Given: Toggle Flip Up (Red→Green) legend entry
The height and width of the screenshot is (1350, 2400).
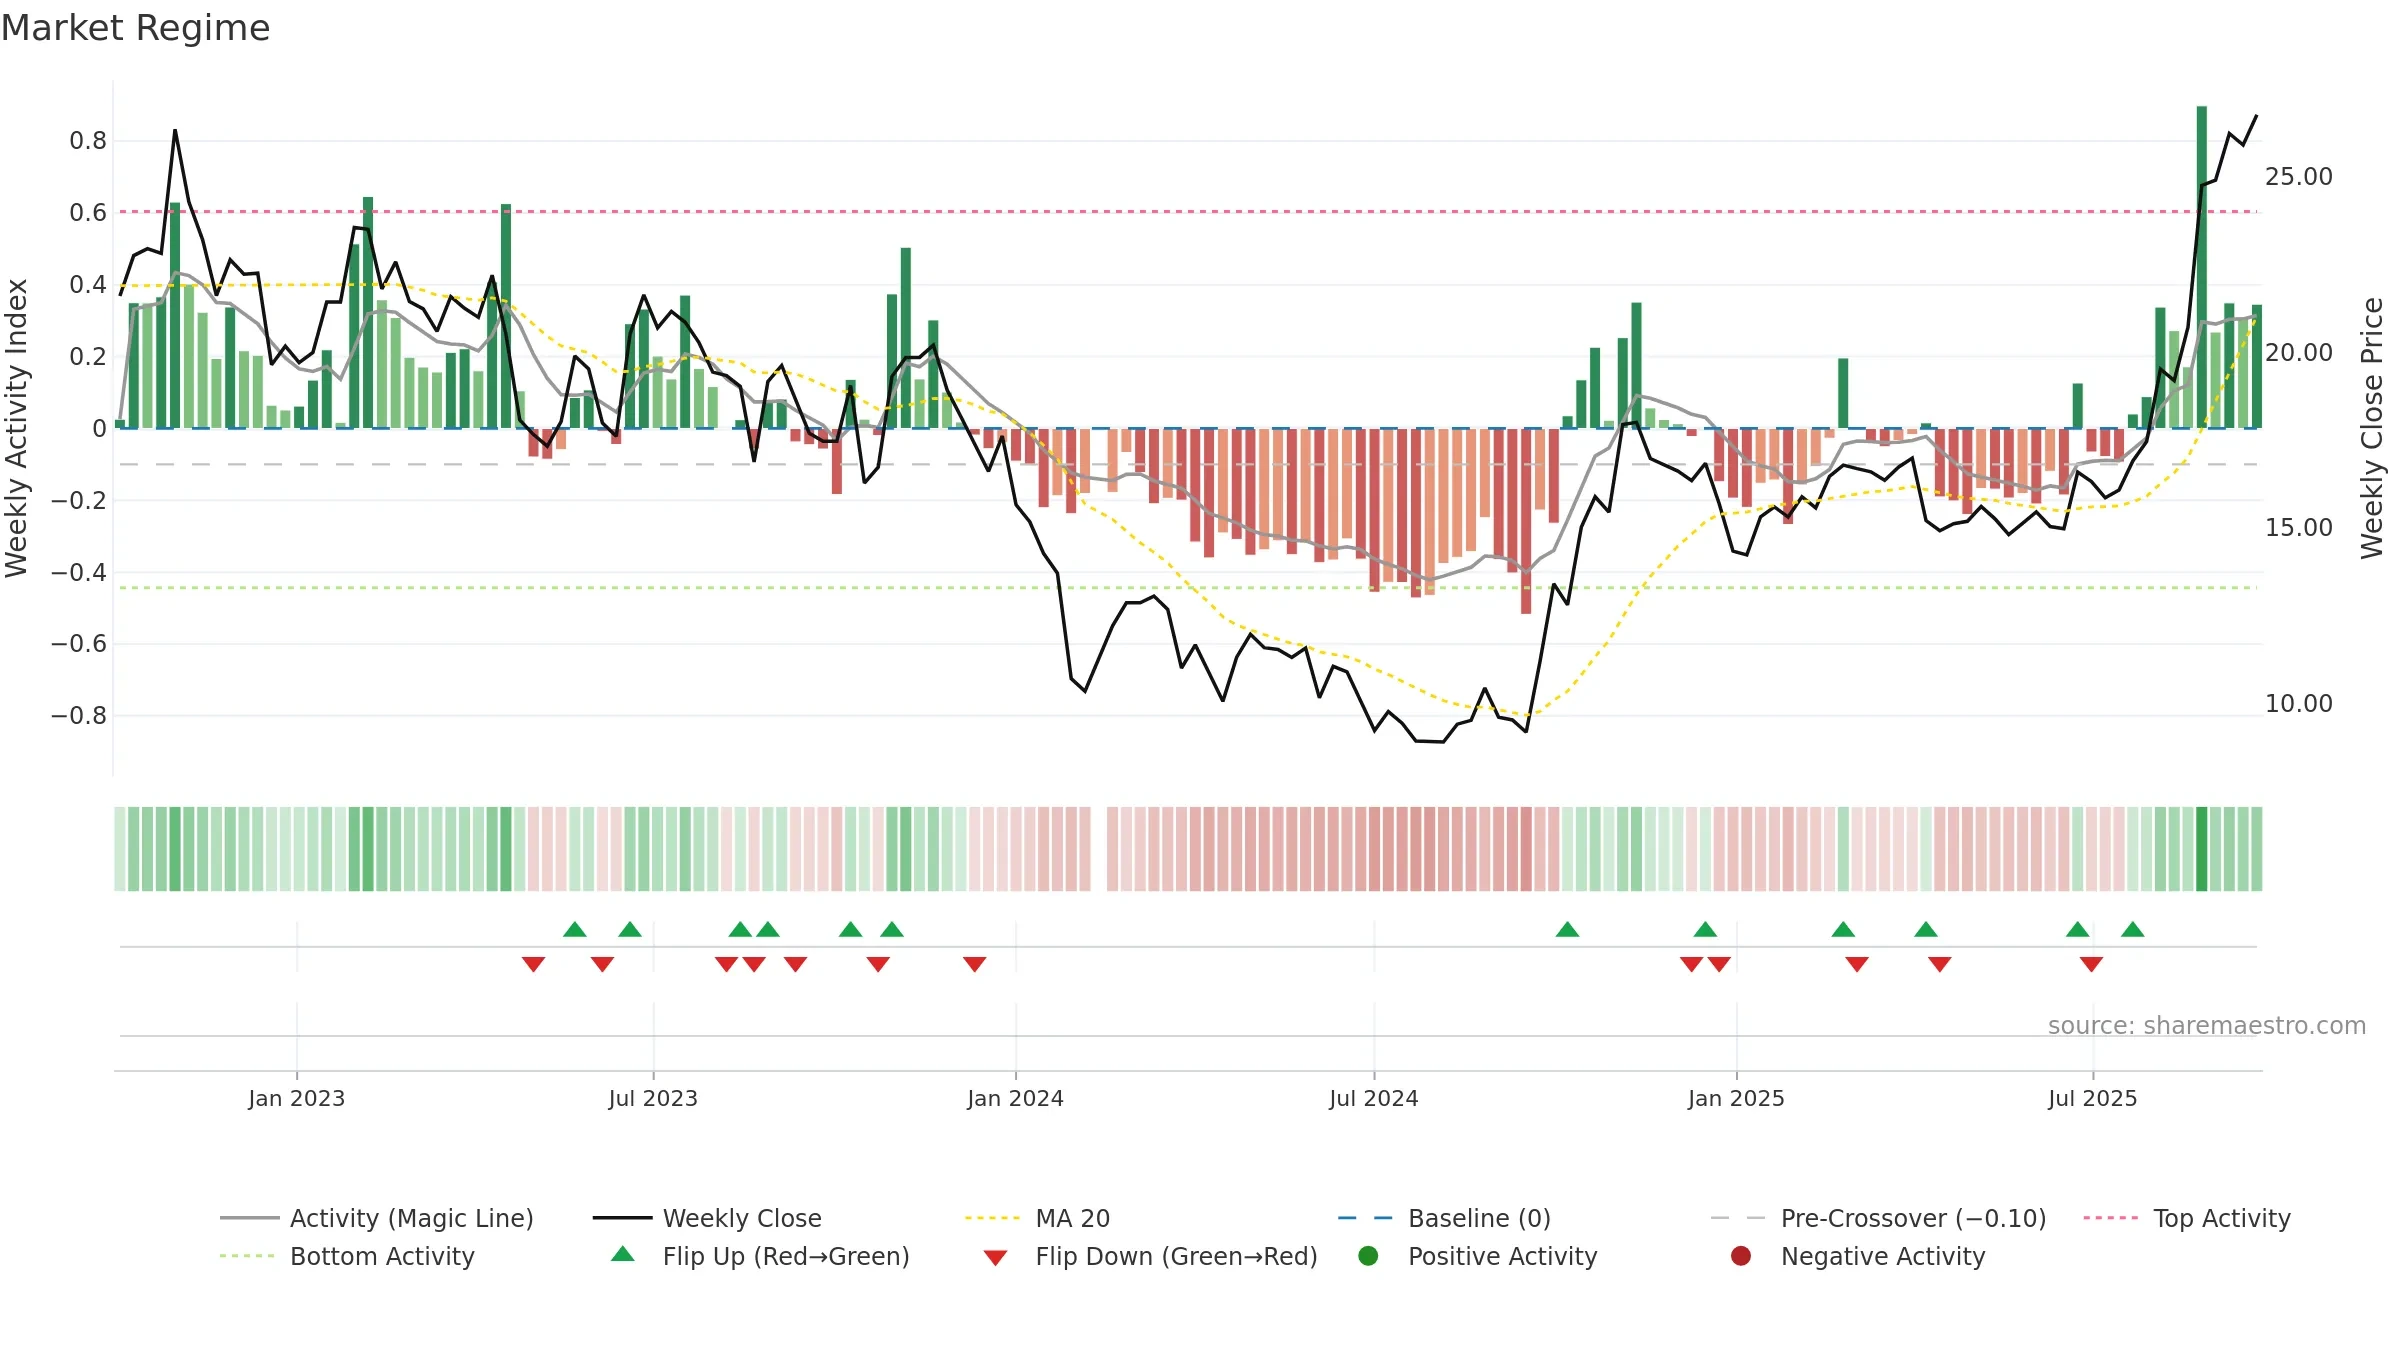Looking at the screenshot, I should 760,1256.
